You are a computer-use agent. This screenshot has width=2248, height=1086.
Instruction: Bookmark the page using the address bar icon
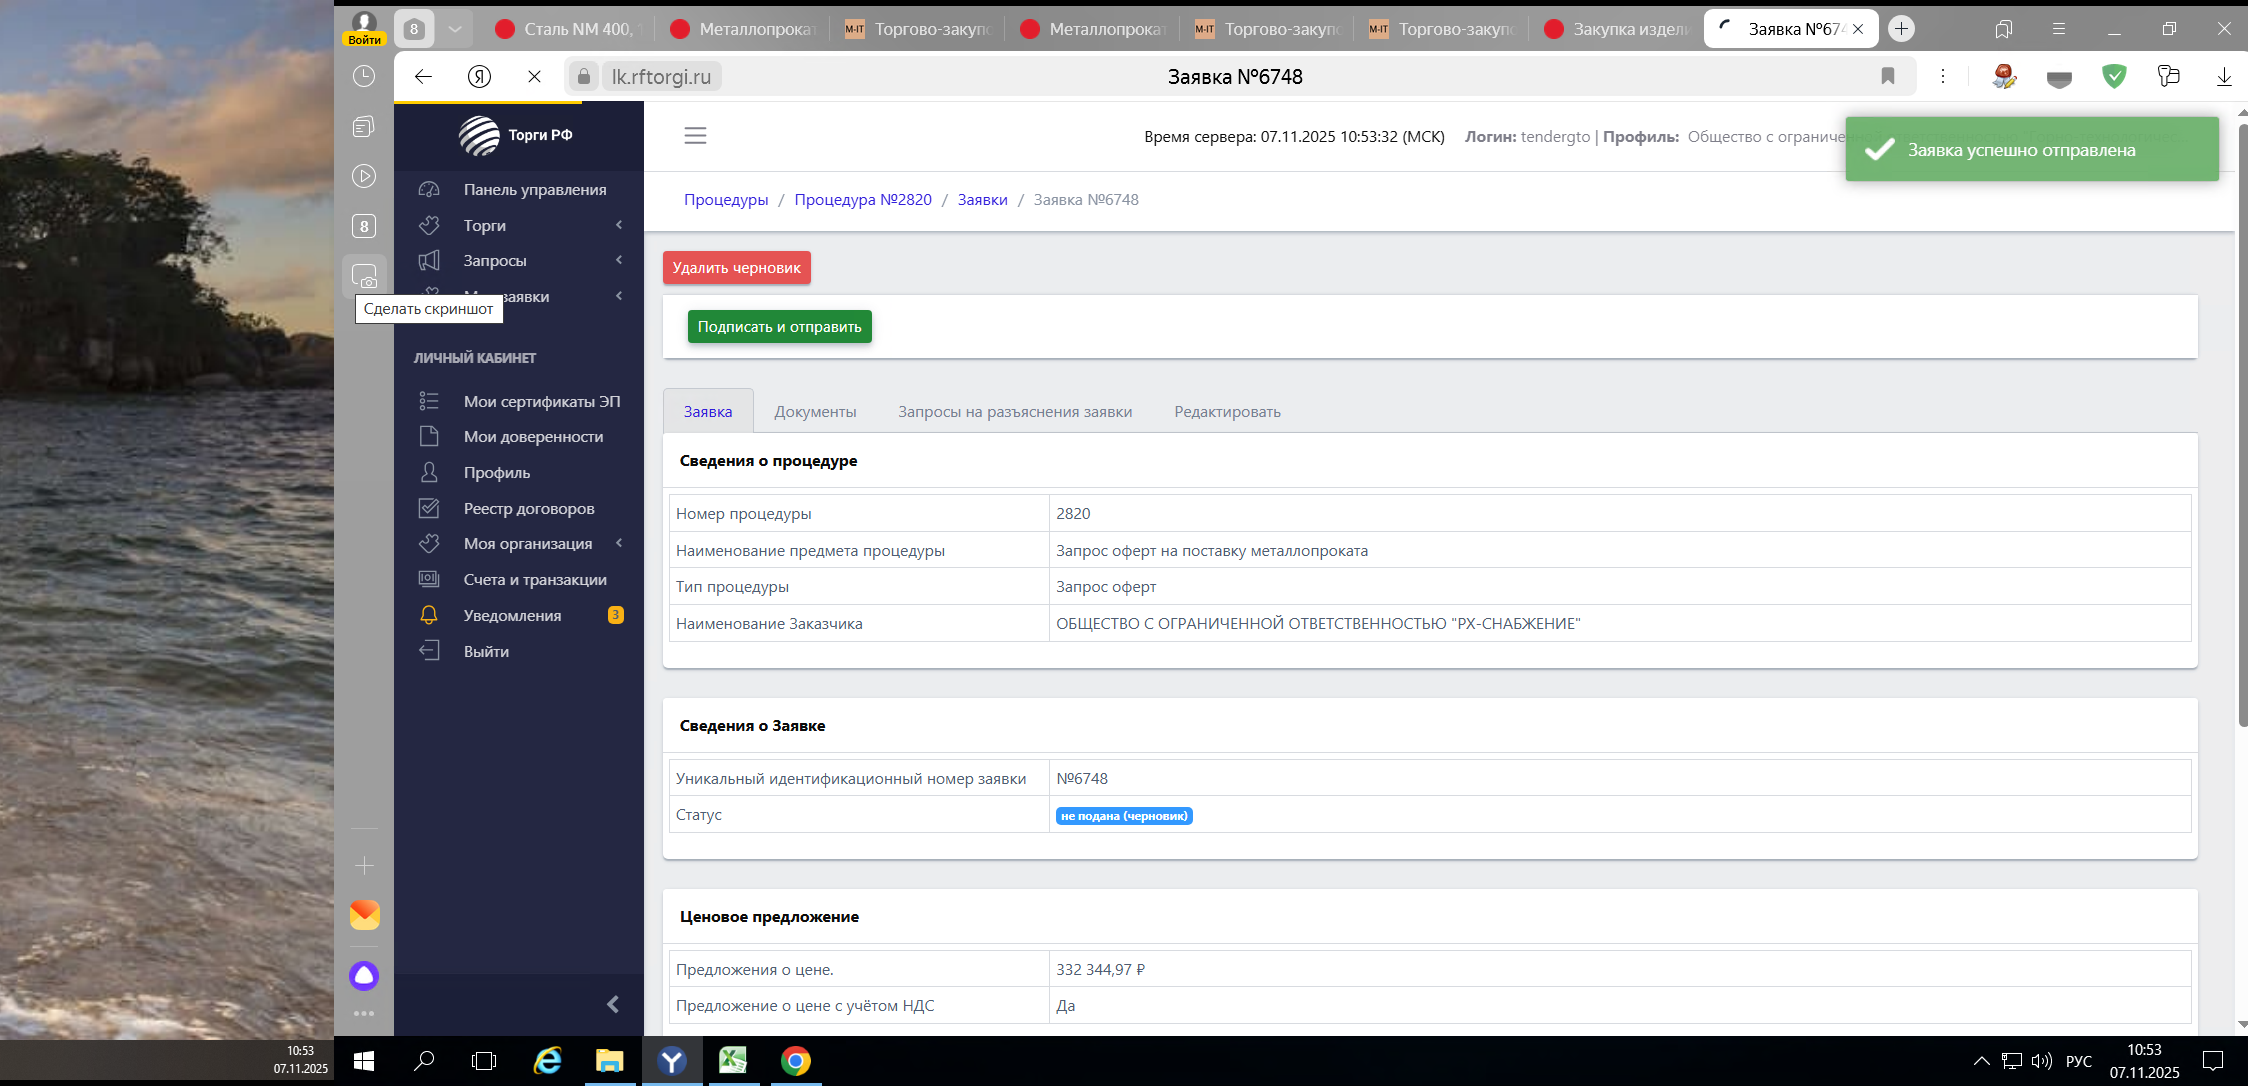1887,76
